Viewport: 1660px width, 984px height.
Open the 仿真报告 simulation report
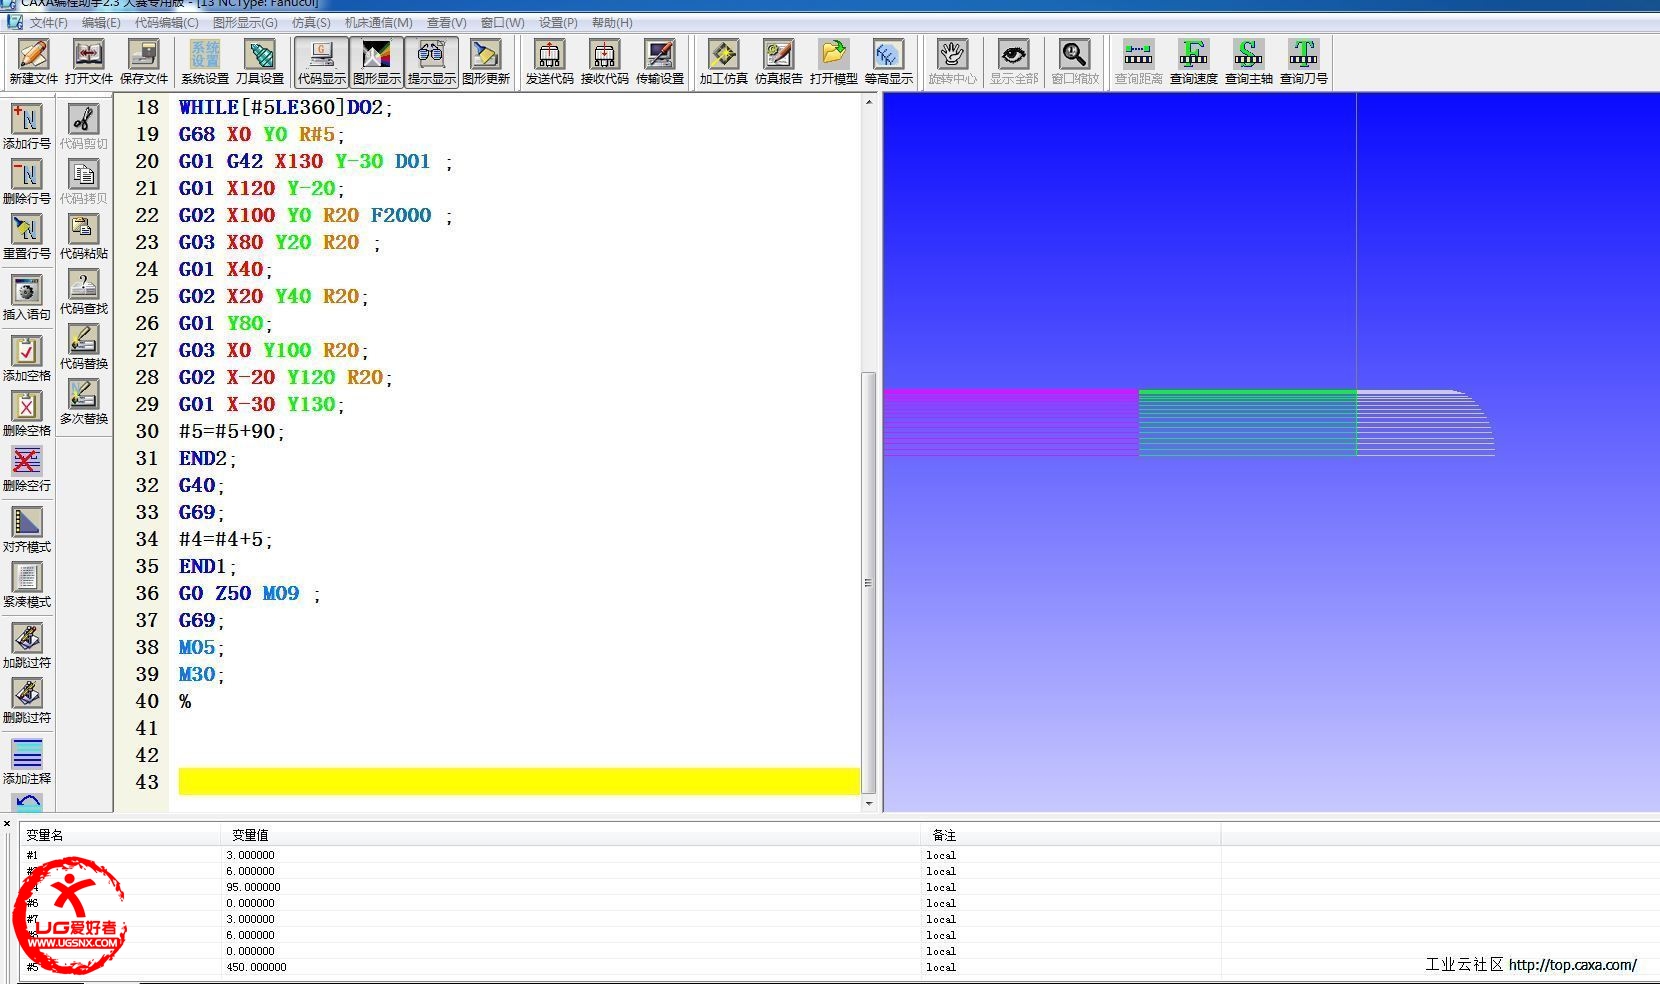click(778, 62)
